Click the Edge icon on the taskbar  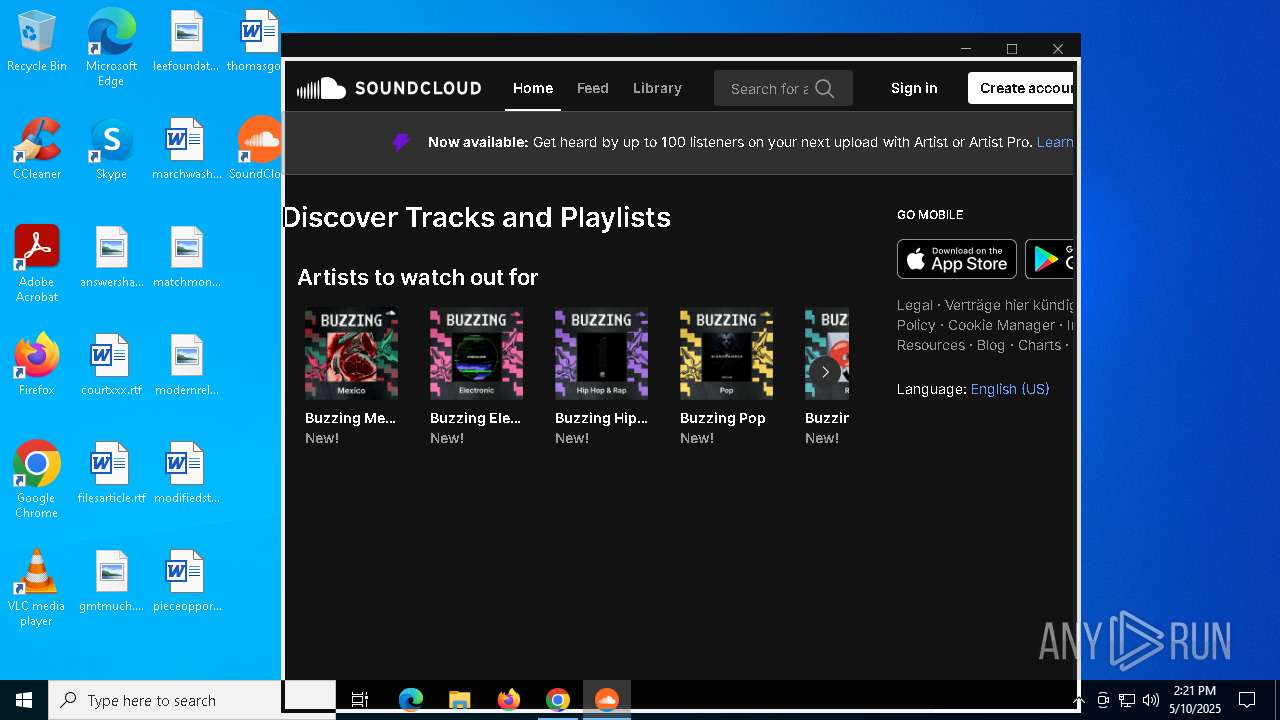pos(411,700)
